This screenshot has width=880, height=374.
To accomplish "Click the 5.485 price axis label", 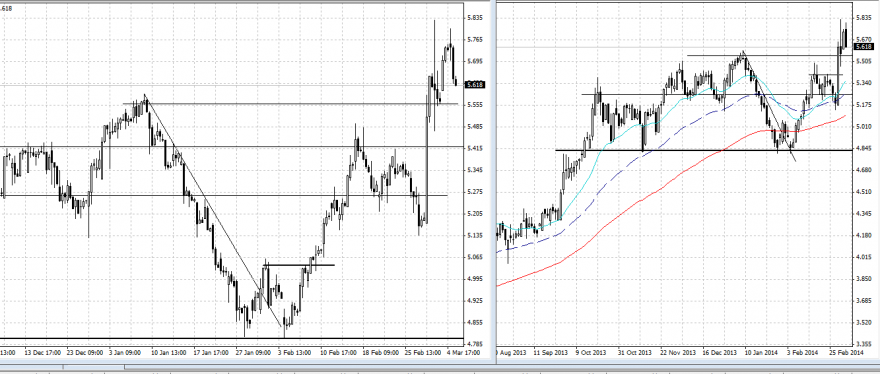I will (x=475, y=127).
